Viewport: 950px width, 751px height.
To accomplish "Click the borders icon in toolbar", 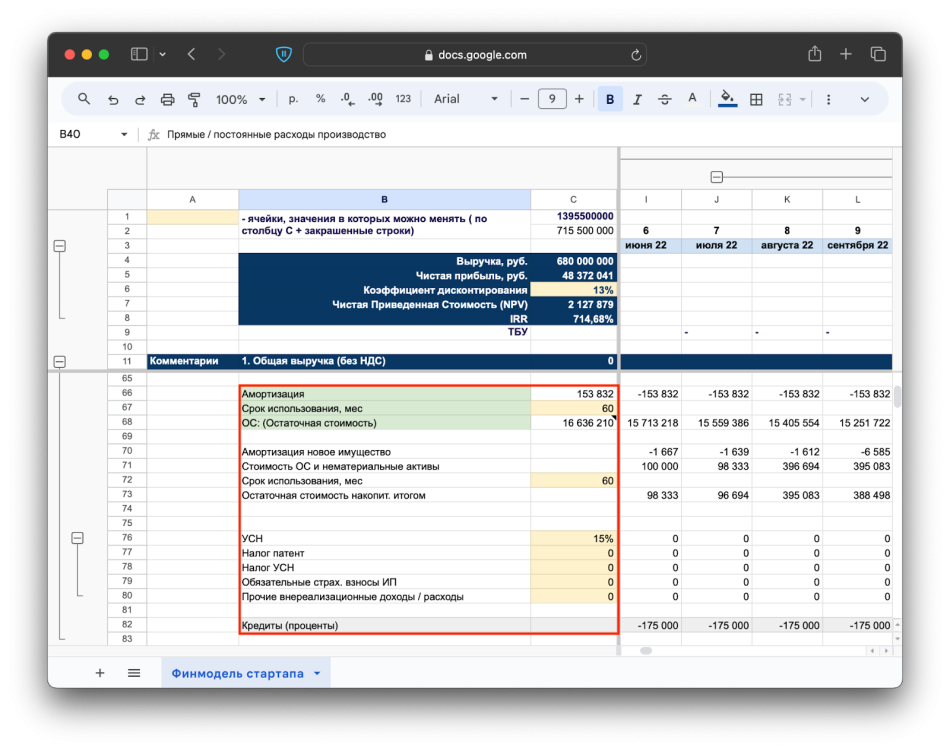I will tap(756, 99).
